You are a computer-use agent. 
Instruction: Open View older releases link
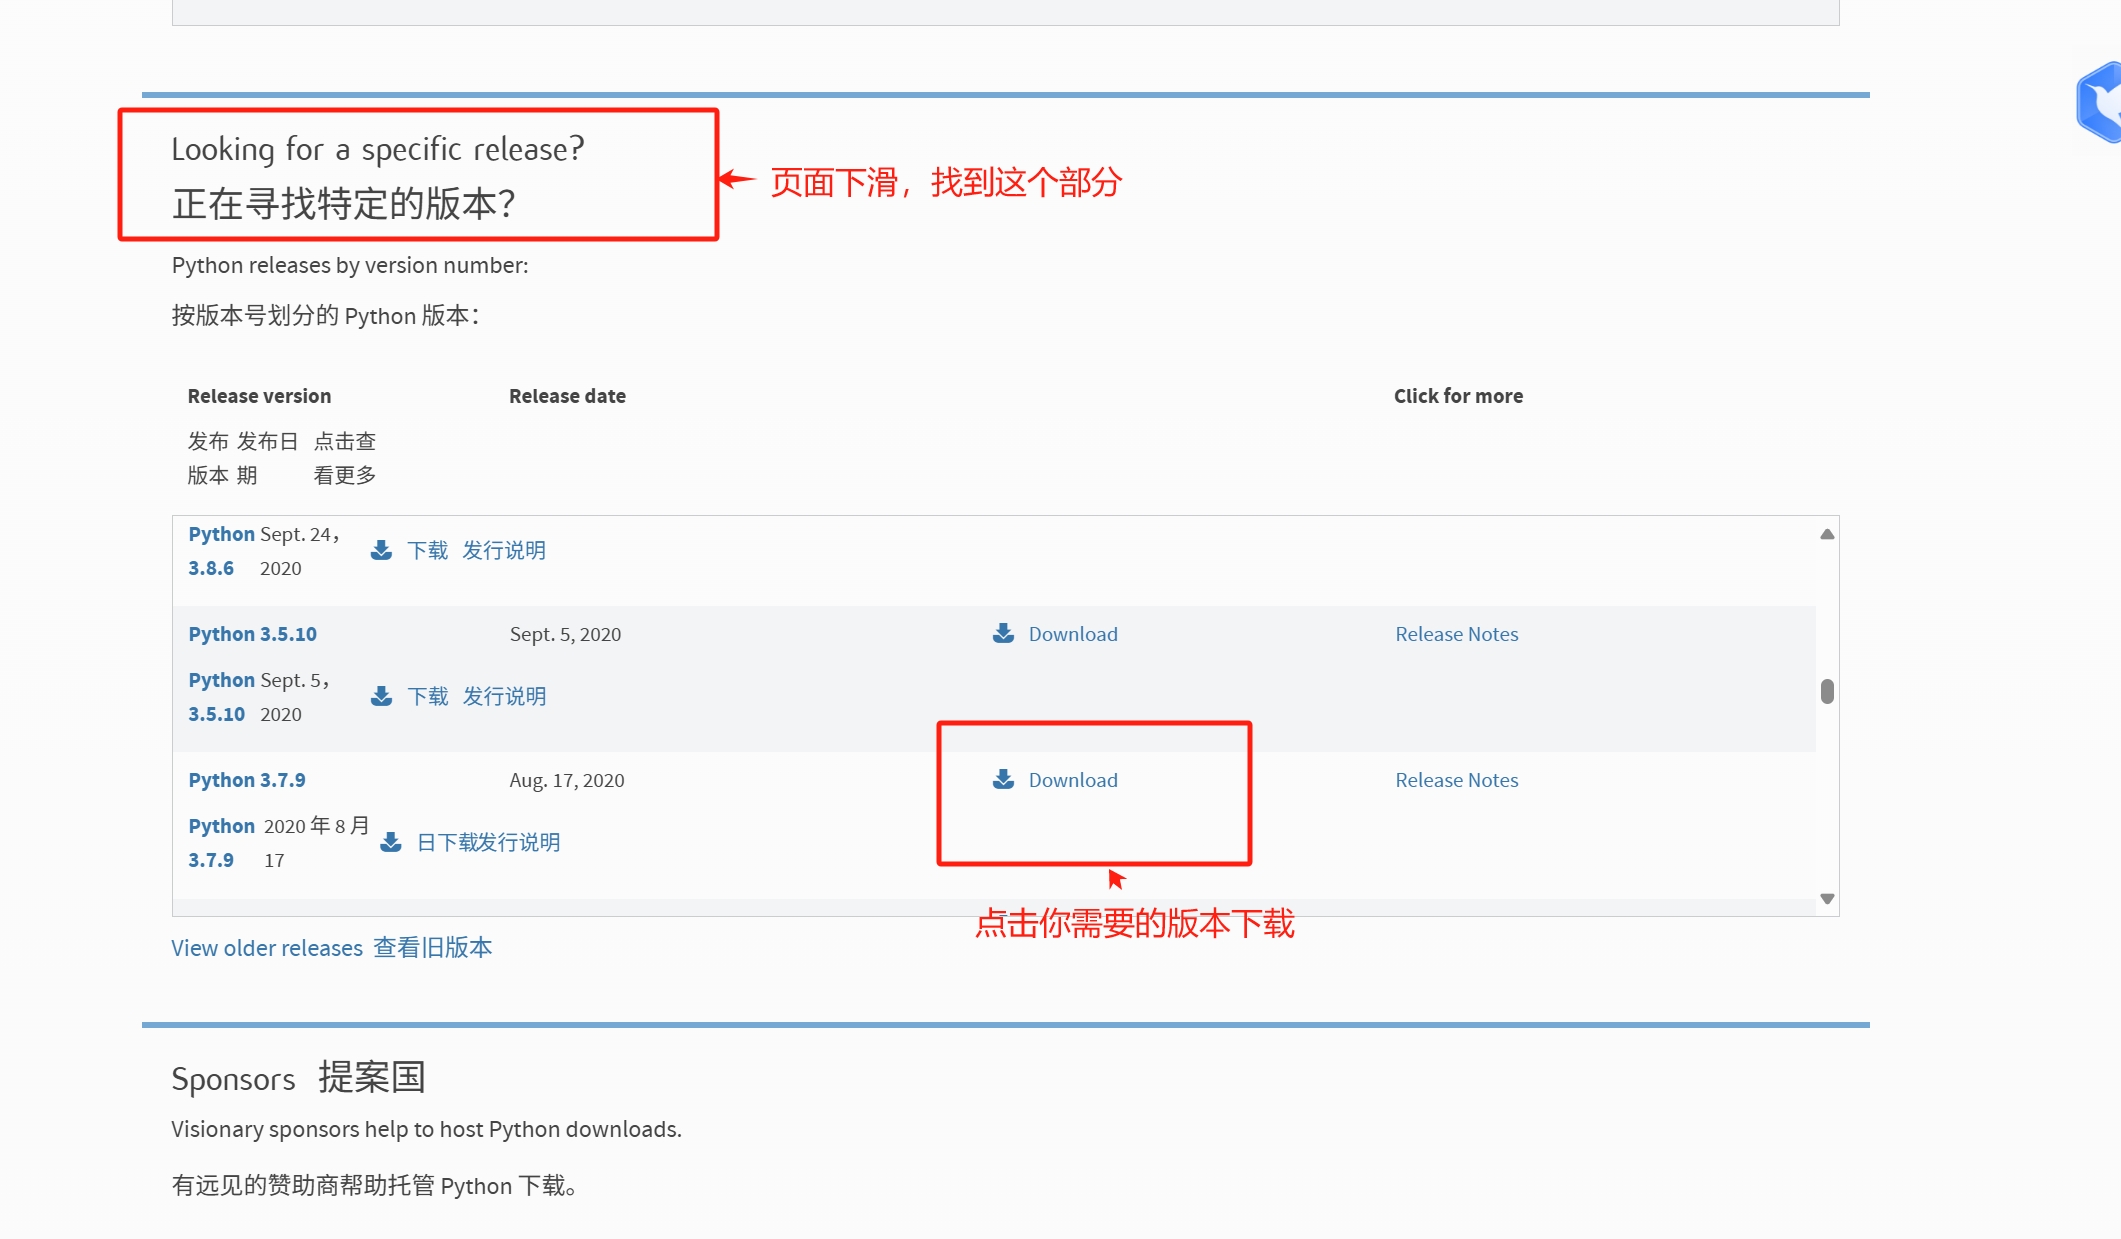coord(267,948)
